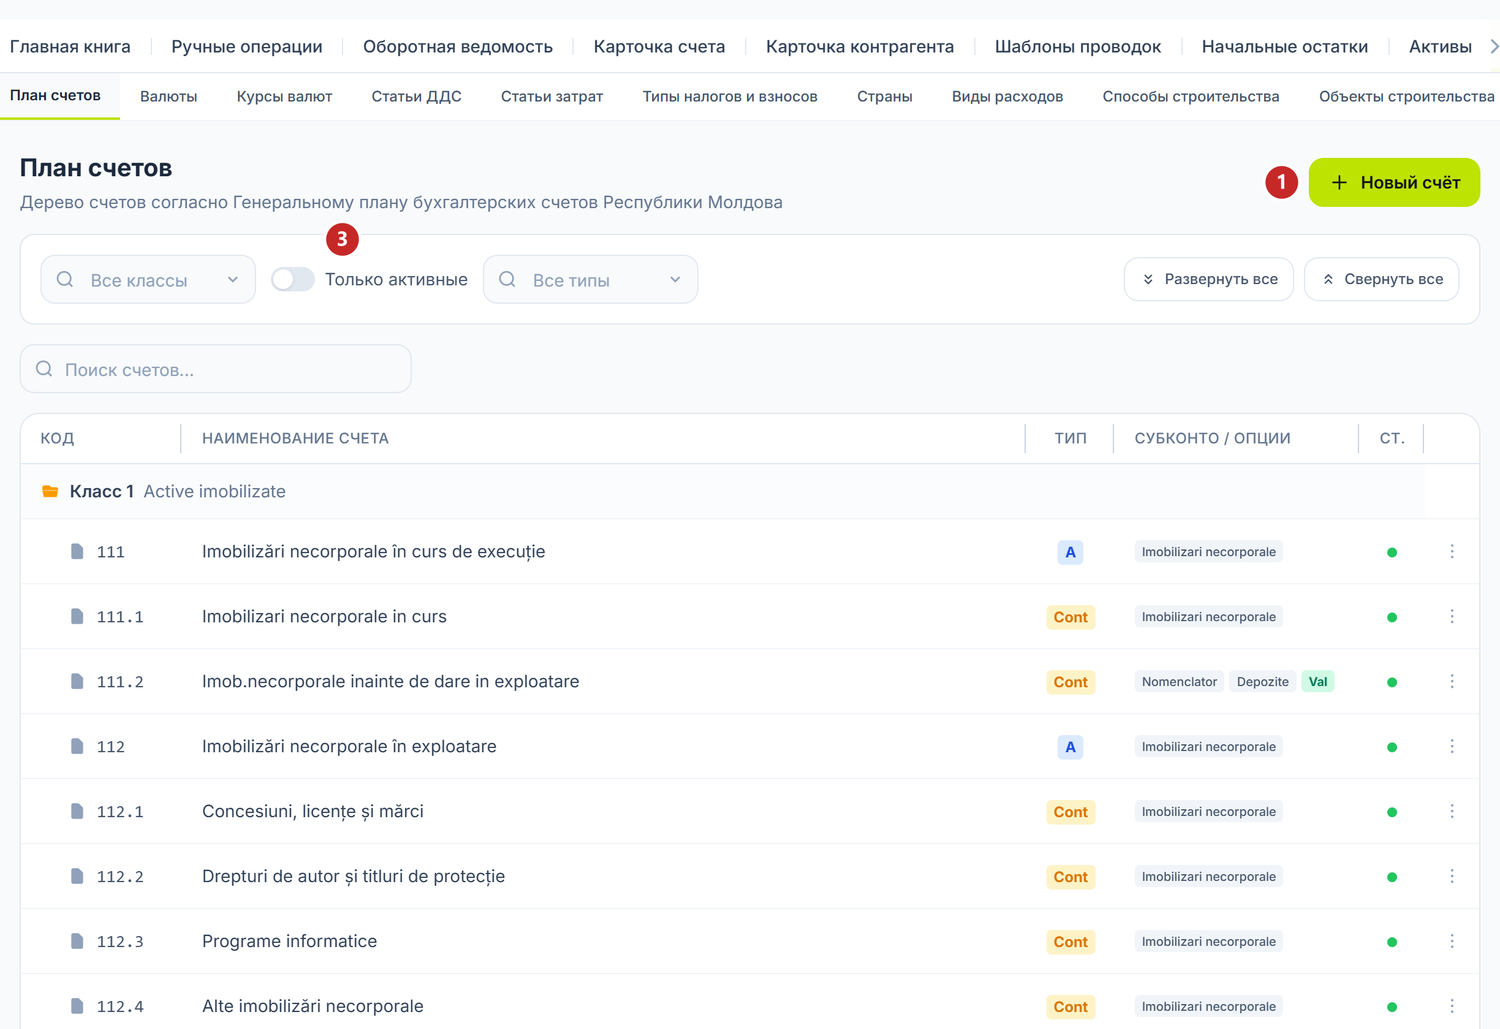The height and width of the screenshot is (1029, 1500).
Task: Select the row Concesiuni, licențe și mărci
Action: tap(750, 812)
